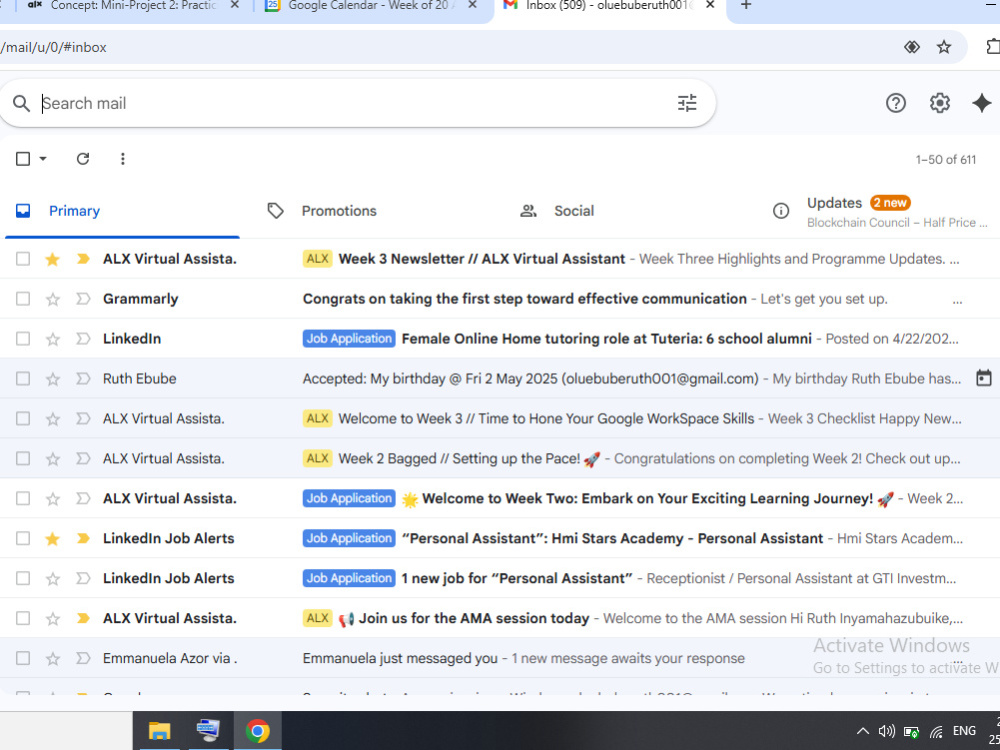Viewport: 1000px width, 750px height.
Task: Open Gemini sparkle icon
Action: click(x=982, y=103)
